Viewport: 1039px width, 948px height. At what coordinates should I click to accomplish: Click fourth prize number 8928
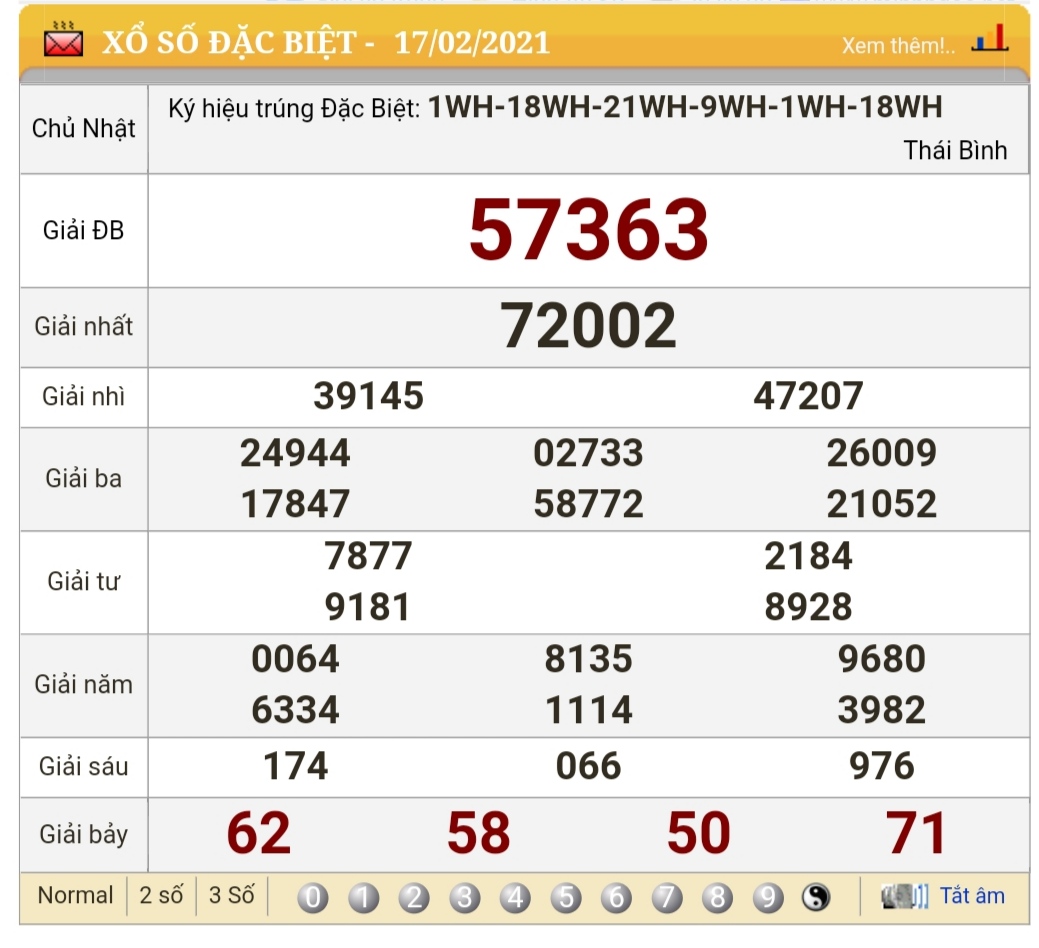(808, 607)
